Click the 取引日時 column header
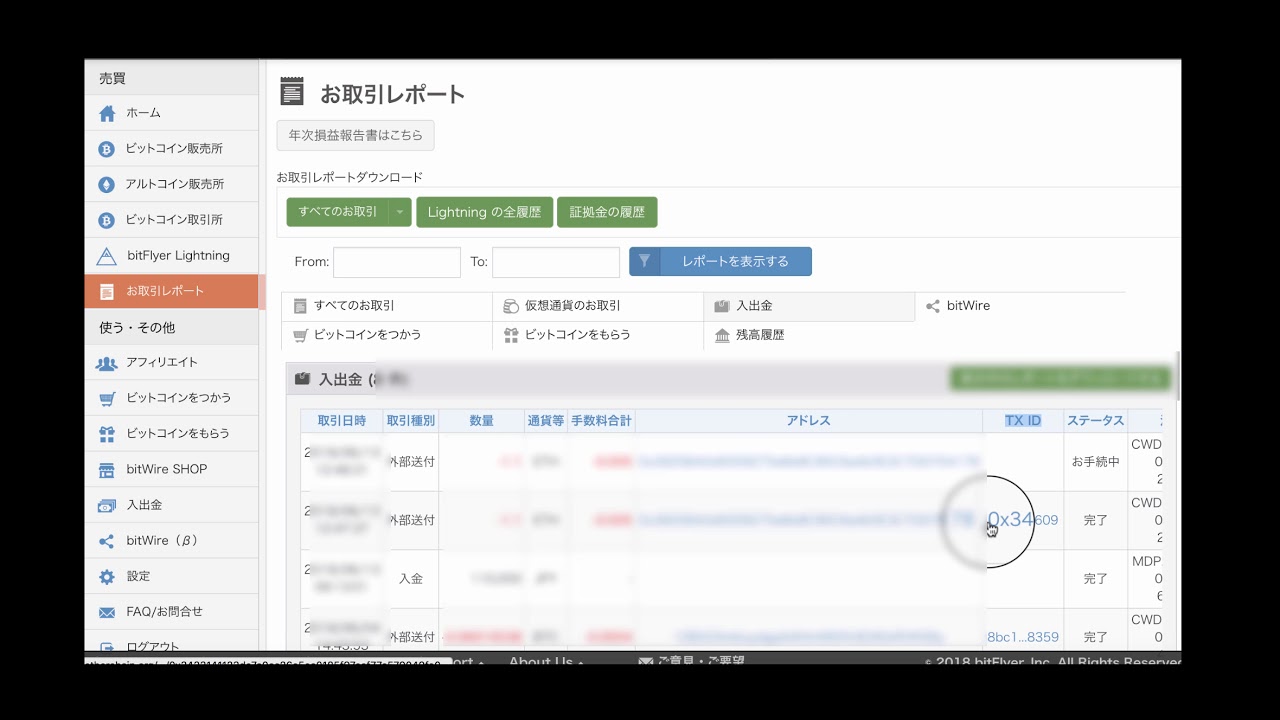1280x720 pixels. click(x=342, y=421)
